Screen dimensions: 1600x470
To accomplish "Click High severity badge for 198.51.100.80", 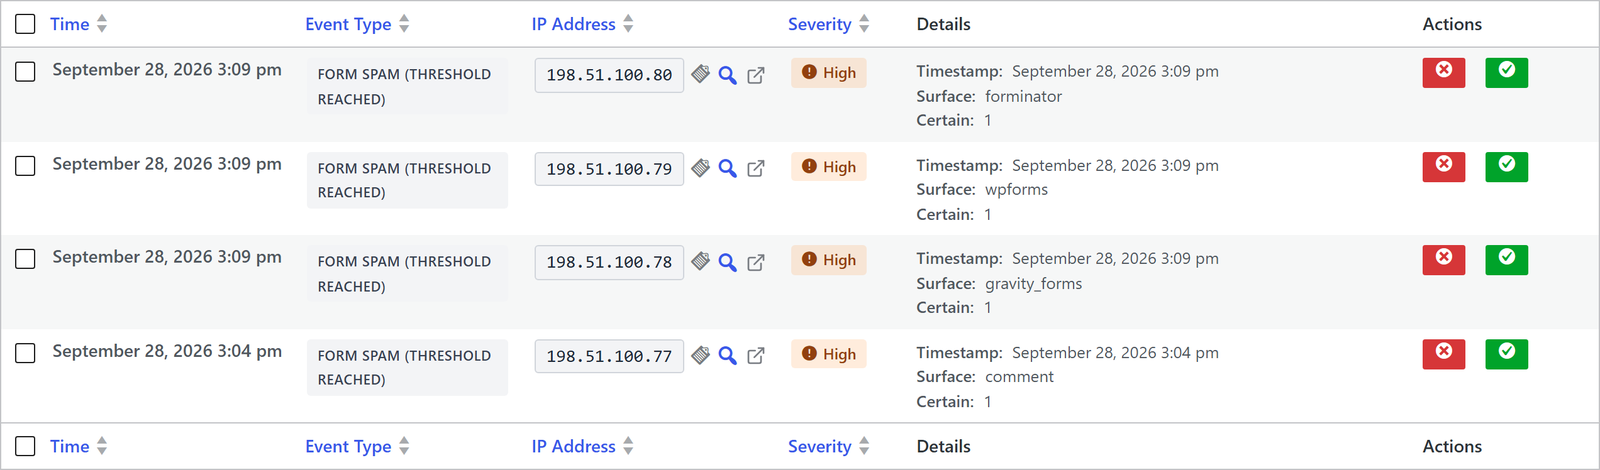I will 829,72.
